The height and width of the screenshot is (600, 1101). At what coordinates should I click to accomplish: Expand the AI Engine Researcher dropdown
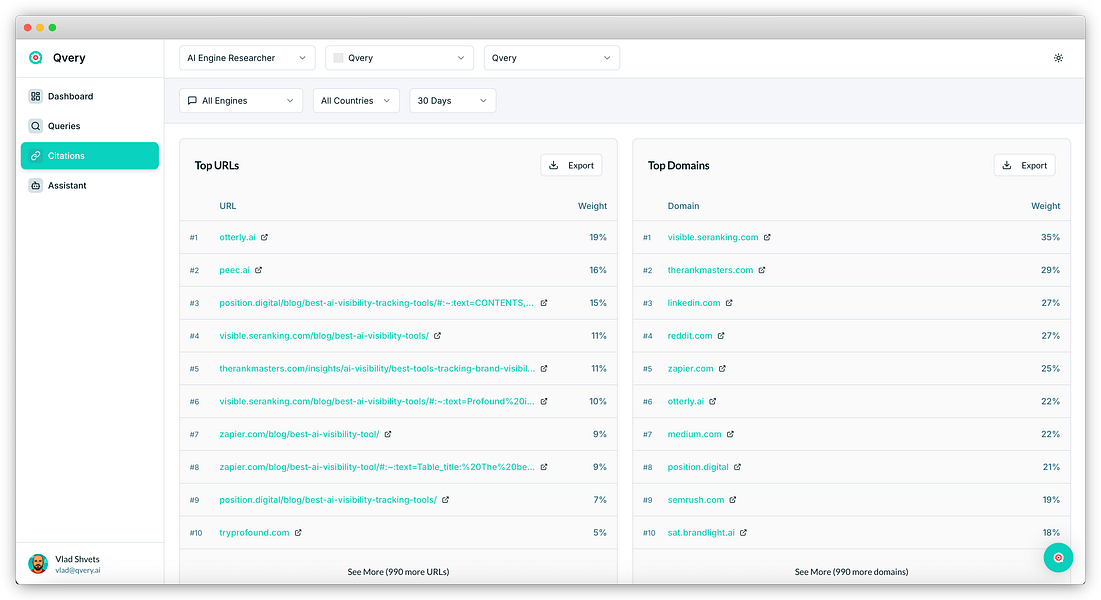pyautogui.click(x=247, y=58)
